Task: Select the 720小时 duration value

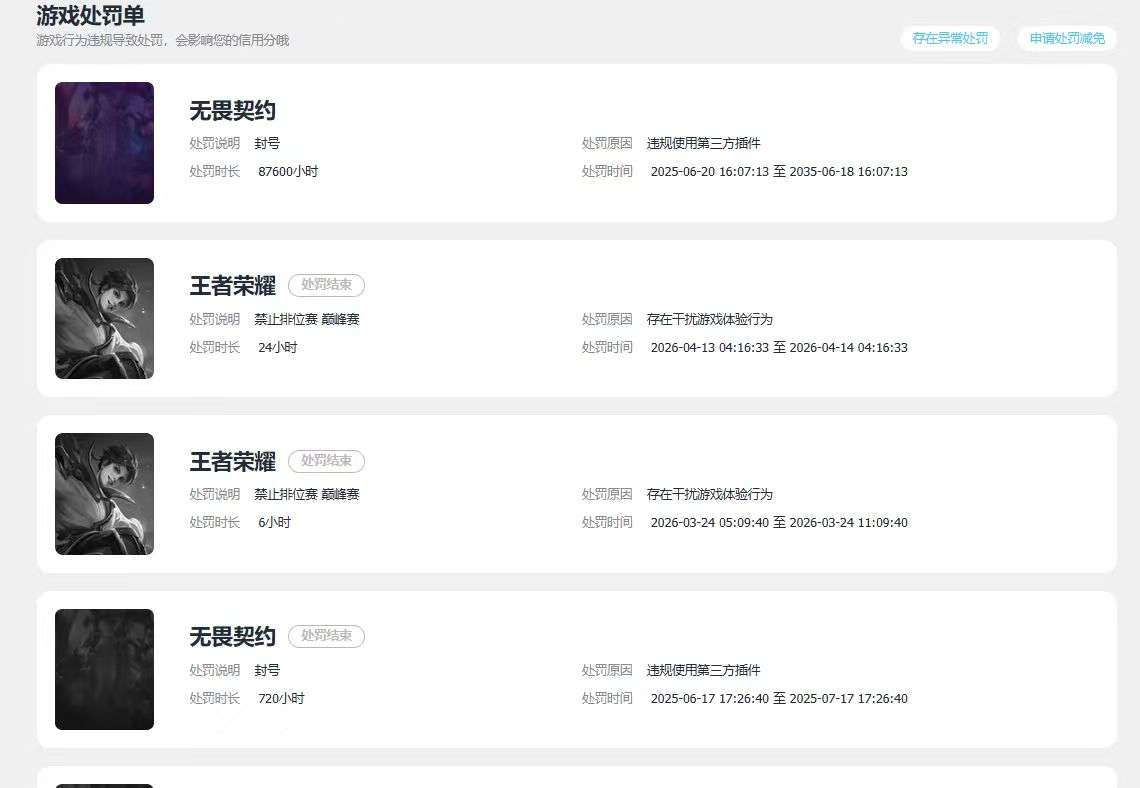Action: point(281,699)
